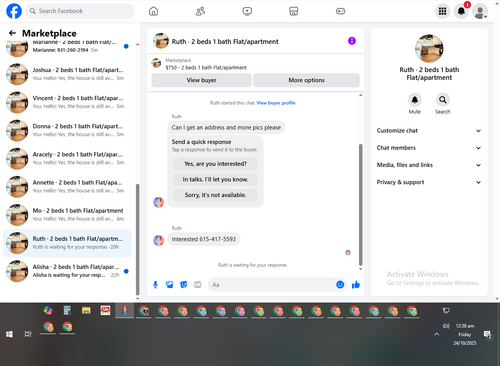Open Aracely's 2 beds 1 bath chat
The width and height of the screenshot is (500, 366).
[x=67, y=159]
